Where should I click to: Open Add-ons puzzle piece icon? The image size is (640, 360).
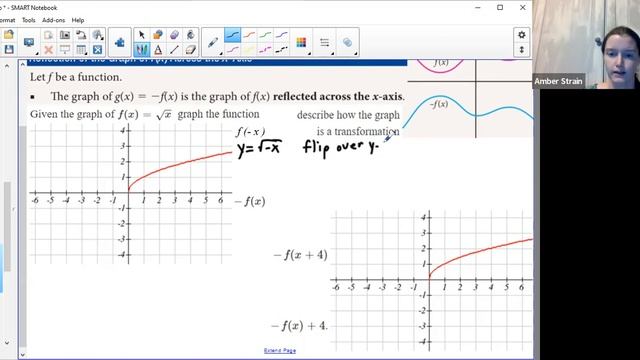click(x=120, y=42)
